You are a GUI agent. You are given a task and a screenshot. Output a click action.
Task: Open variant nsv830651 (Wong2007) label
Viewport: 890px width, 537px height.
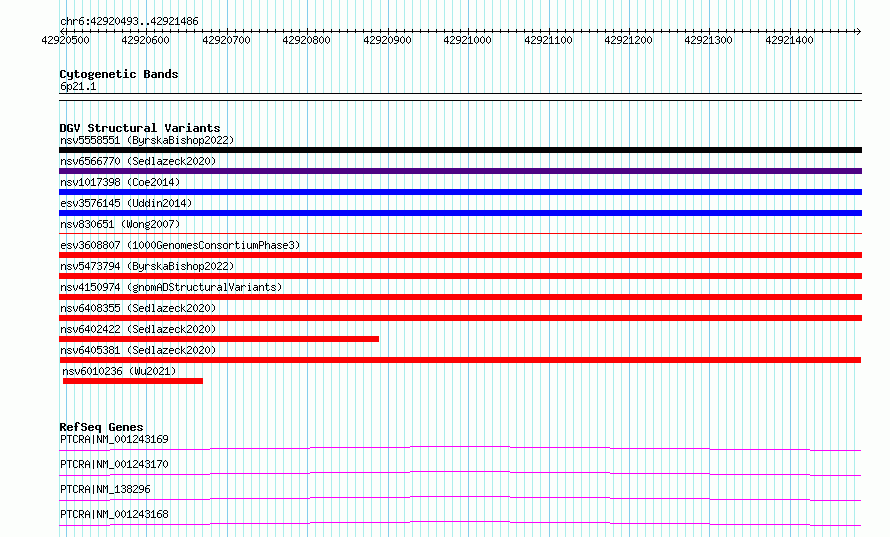(120, 224)
